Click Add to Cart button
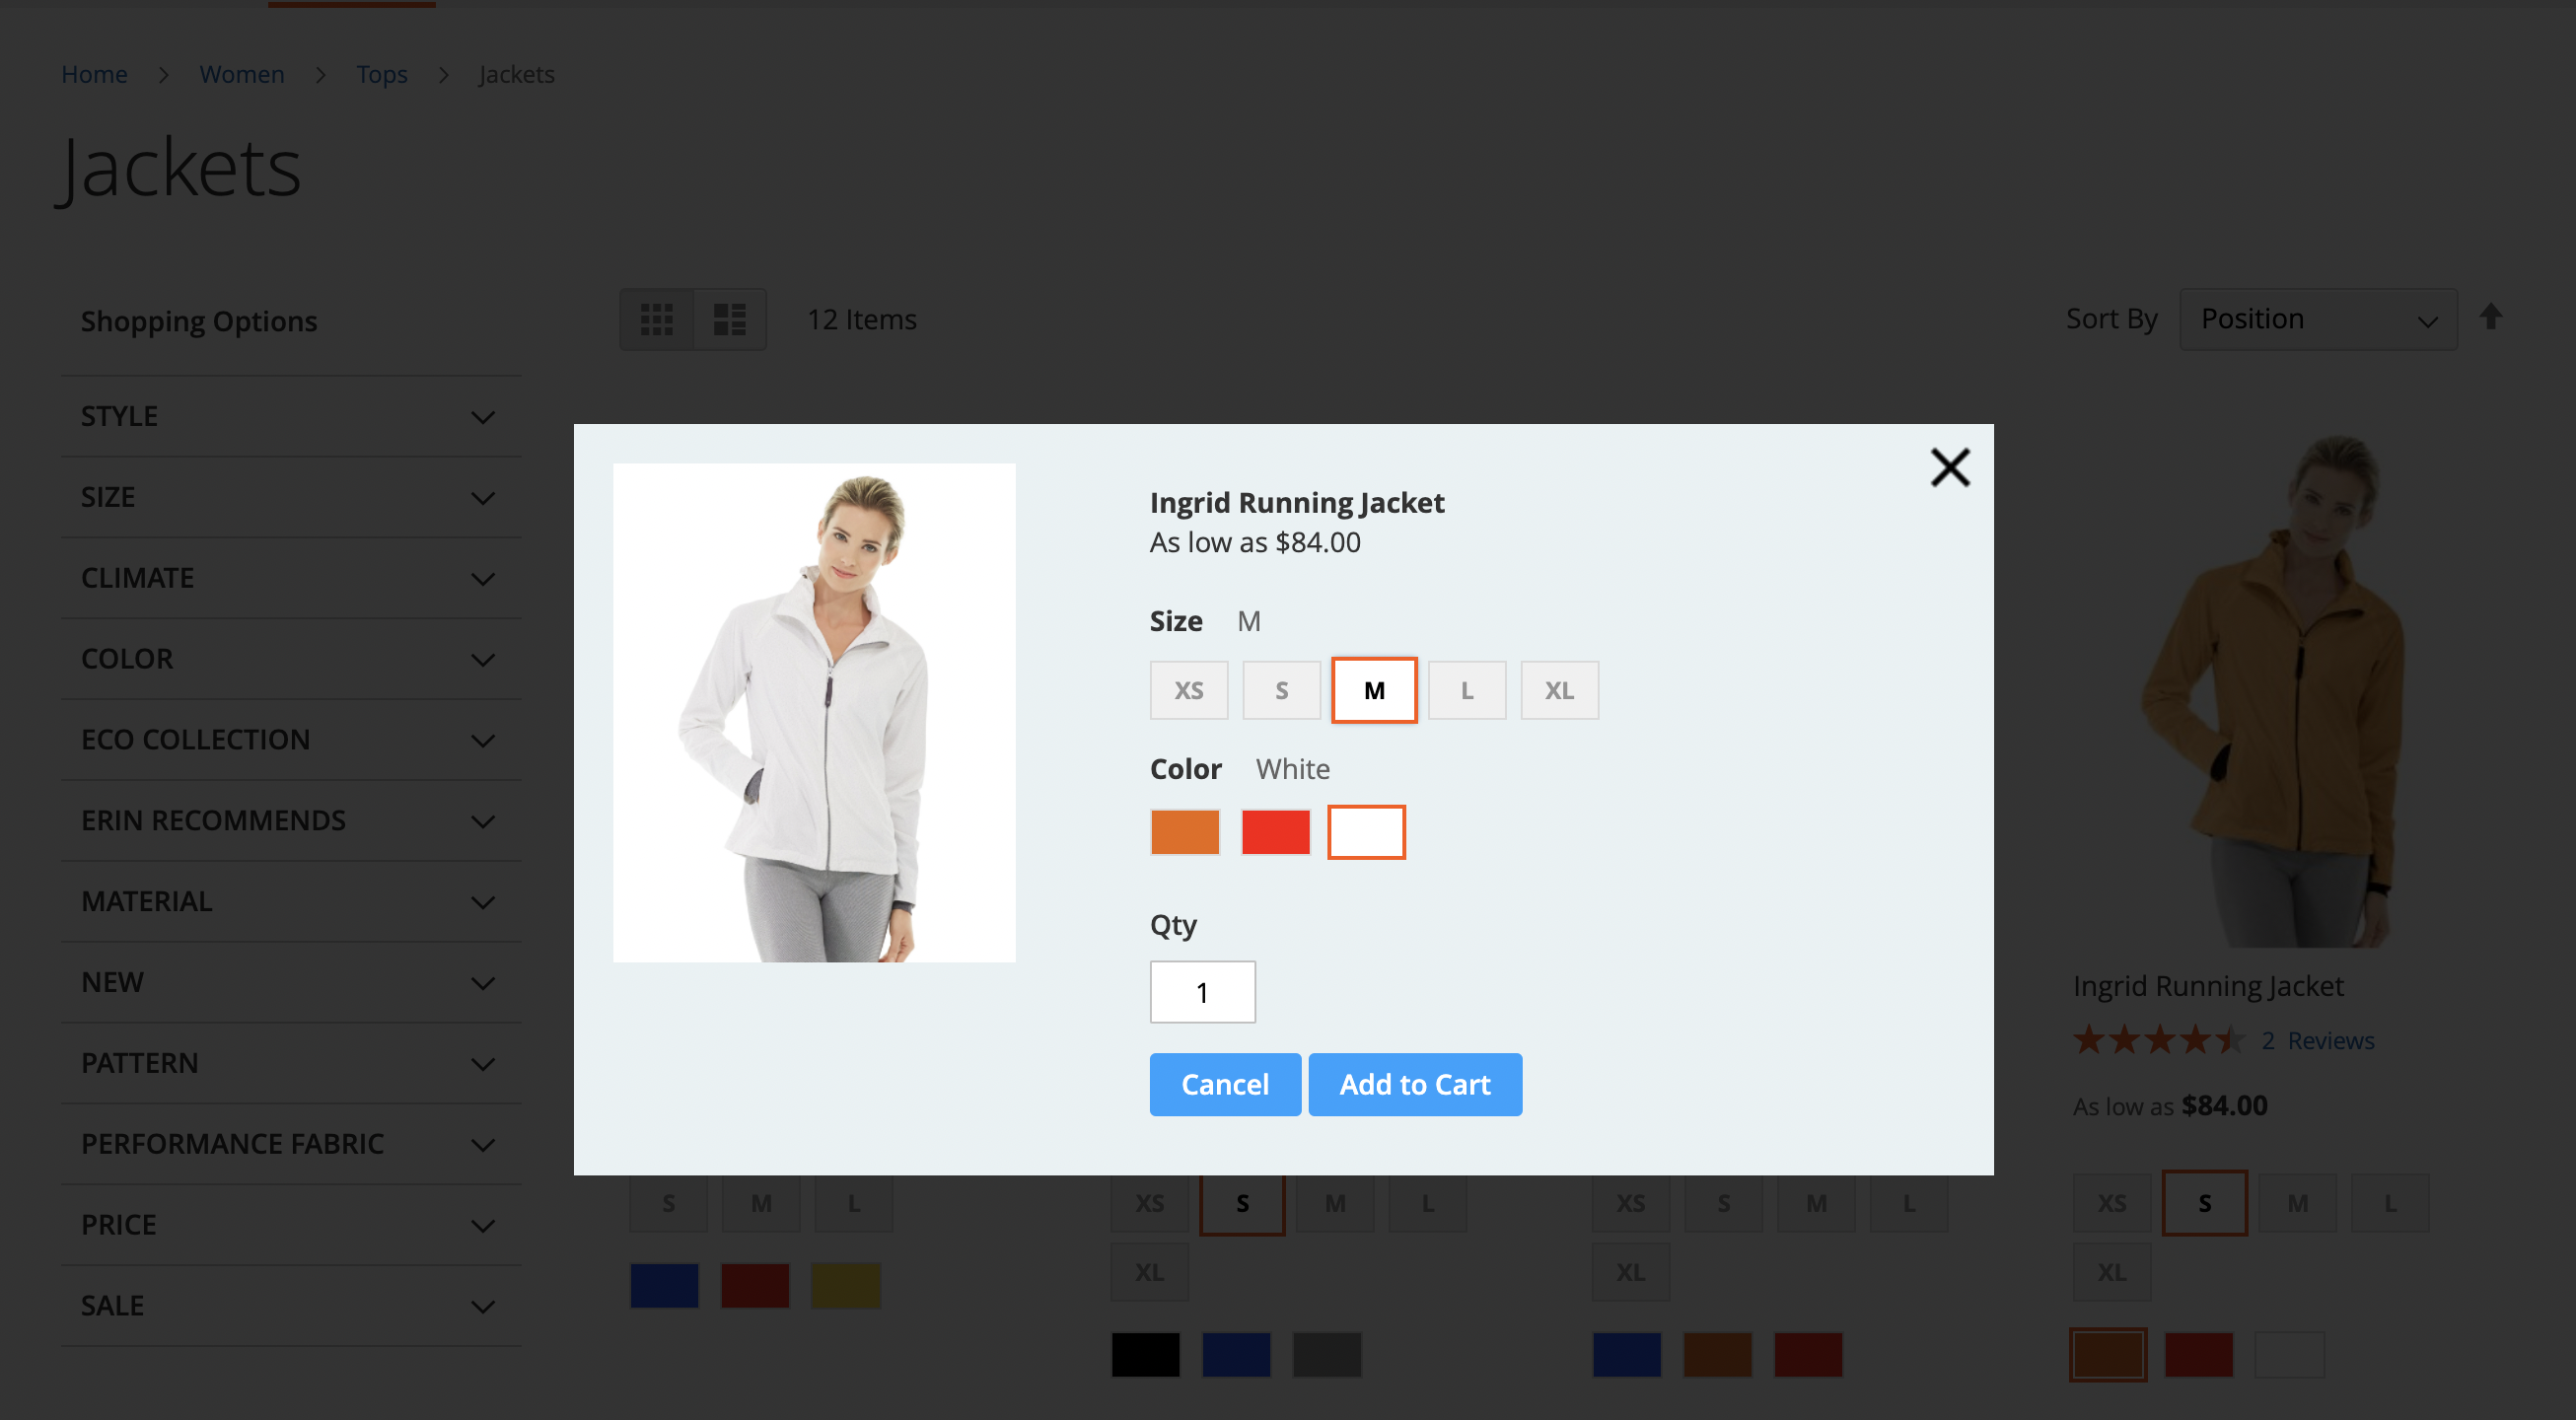 point(1415,1083)
